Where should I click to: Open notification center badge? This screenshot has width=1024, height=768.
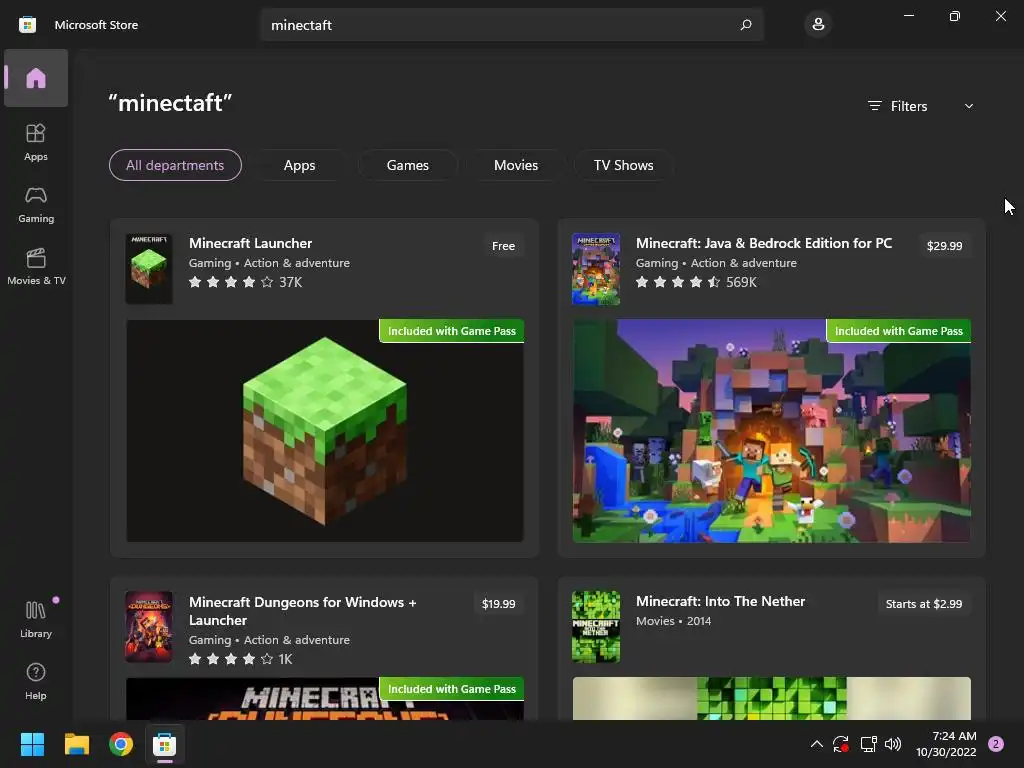click(996, 744)
